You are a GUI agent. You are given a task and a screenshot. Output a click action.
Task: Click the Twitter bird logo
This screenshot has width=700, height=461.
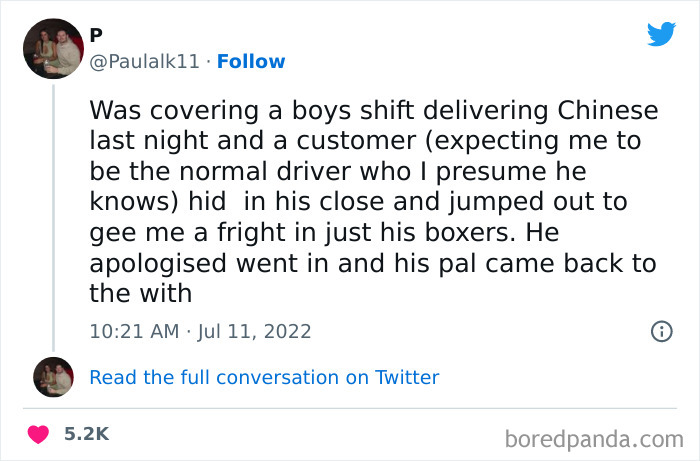tap(661, 33)
